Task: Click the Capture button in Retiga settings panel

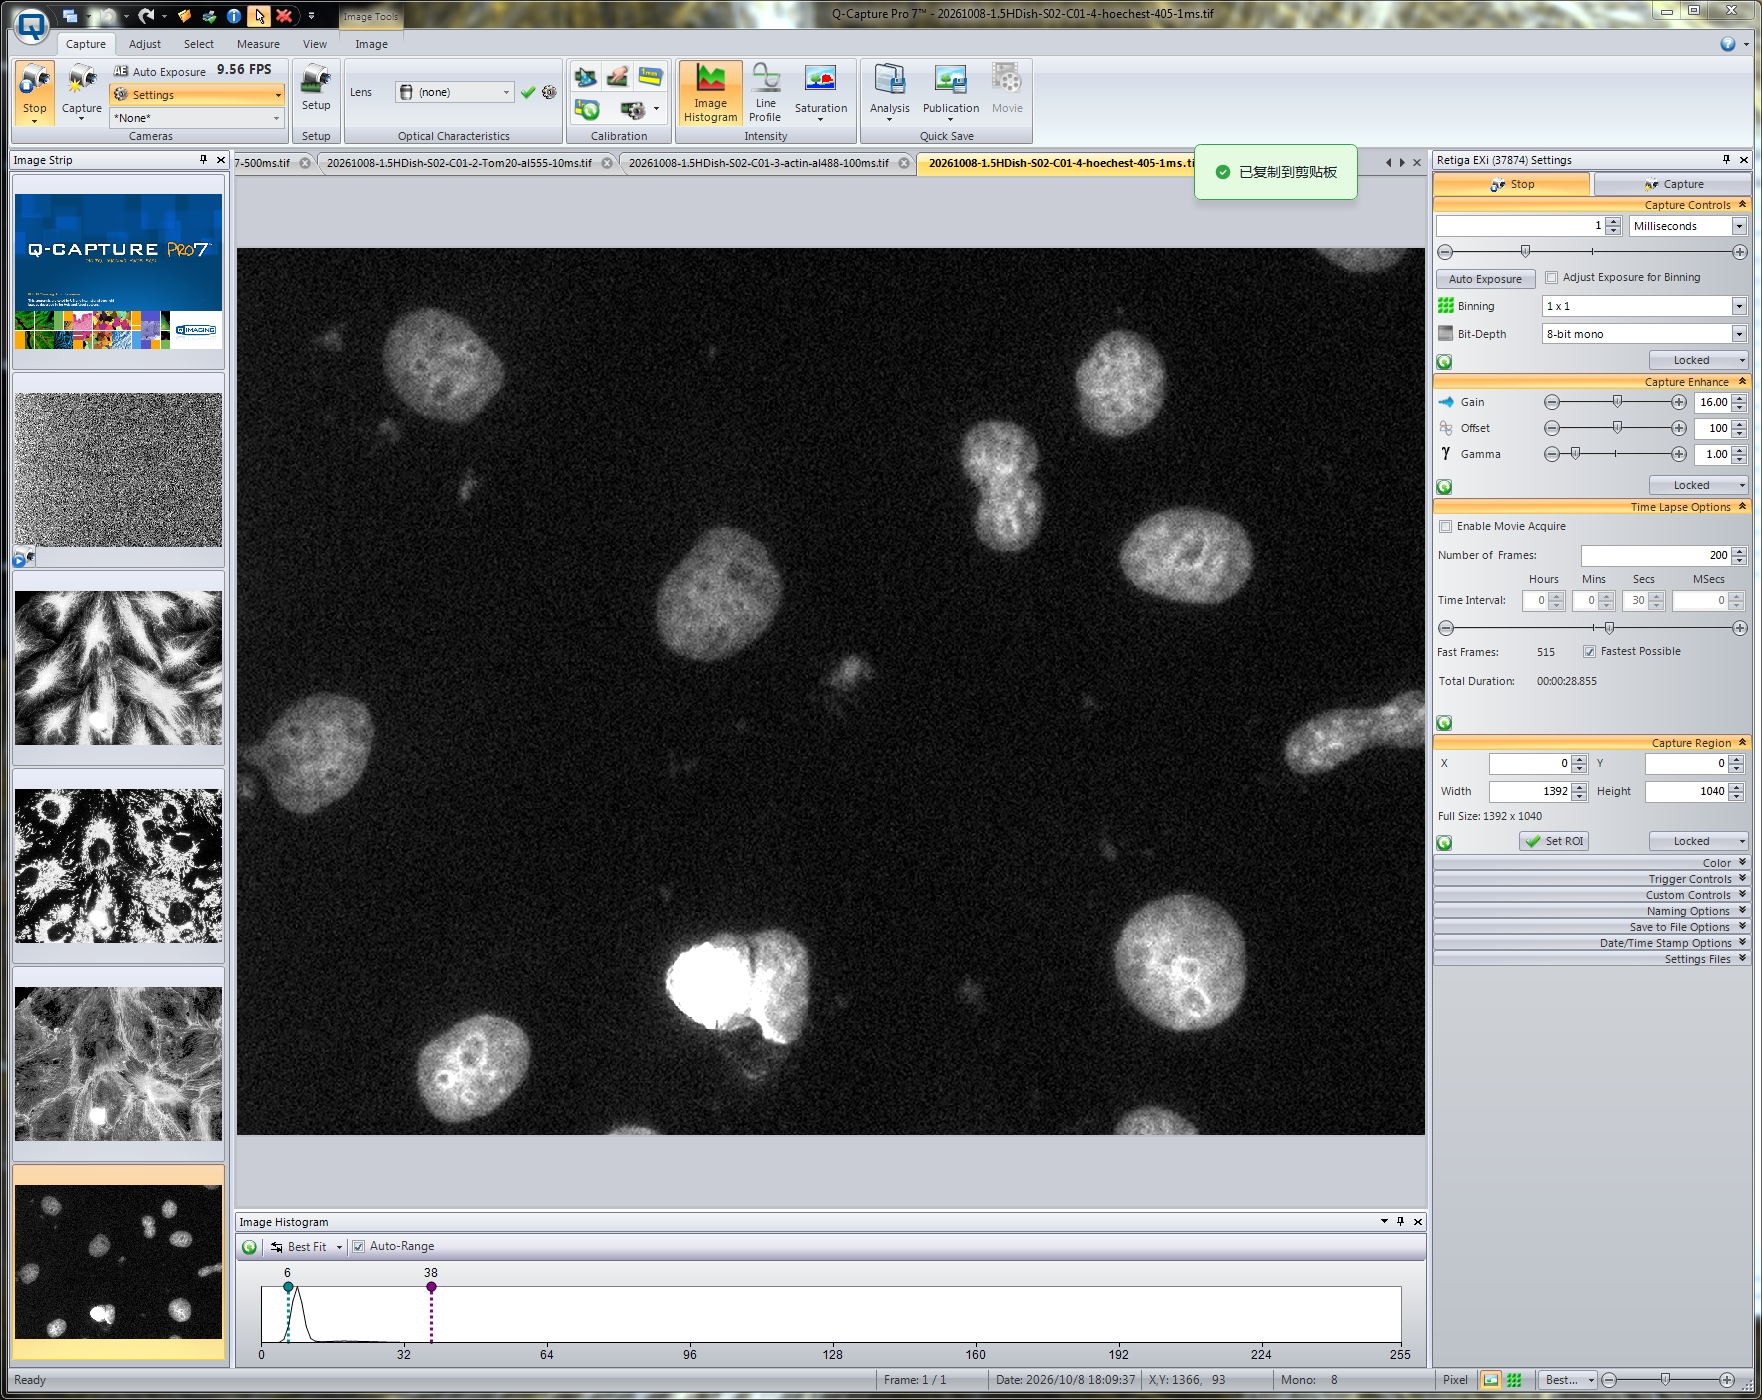Action: click(1672, 184)
